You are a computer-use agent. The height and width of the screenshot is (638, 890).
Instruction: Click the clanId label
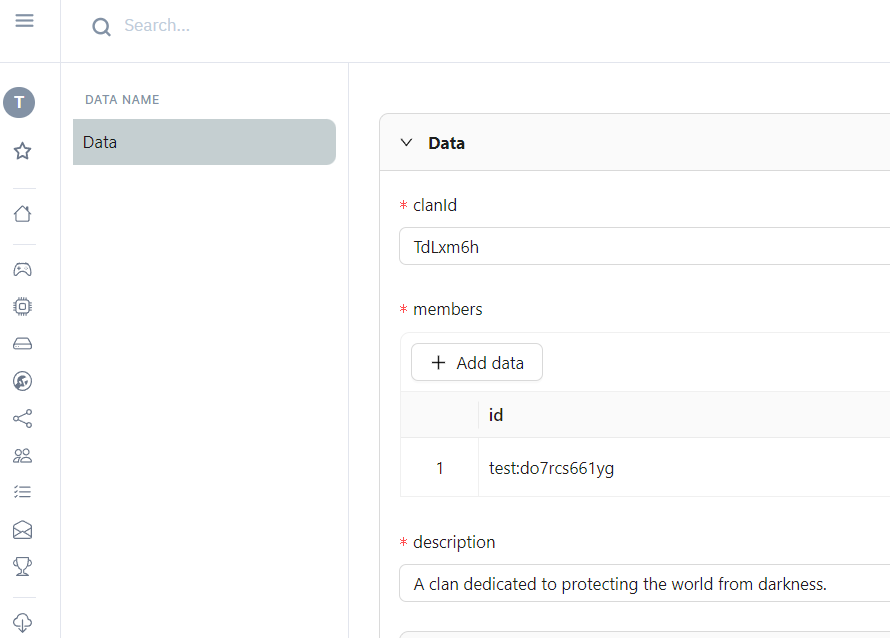point(435,205)
